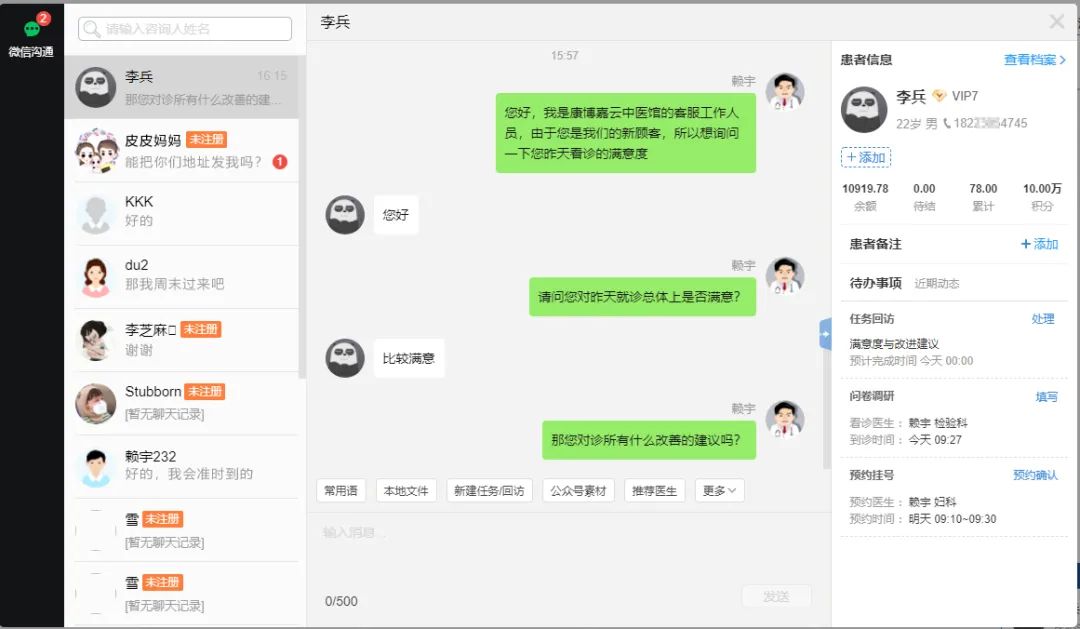Click 新建任务/回访 button
This screenshot has height=629, width=1080.
point(489,491)
